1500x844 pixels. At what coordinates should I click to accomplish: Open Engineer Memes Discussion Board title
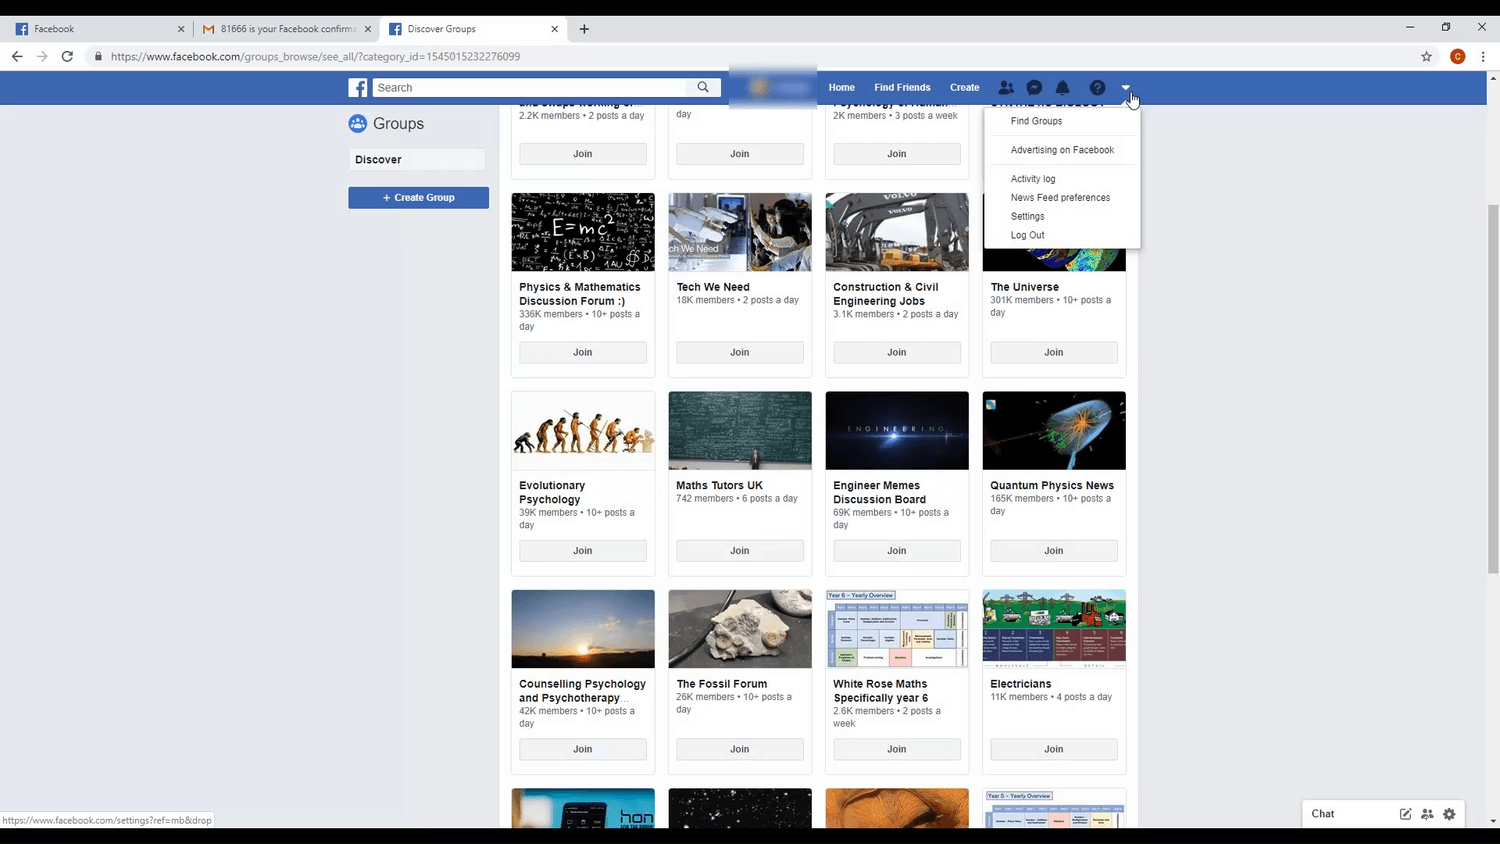[x=879, y=493]
